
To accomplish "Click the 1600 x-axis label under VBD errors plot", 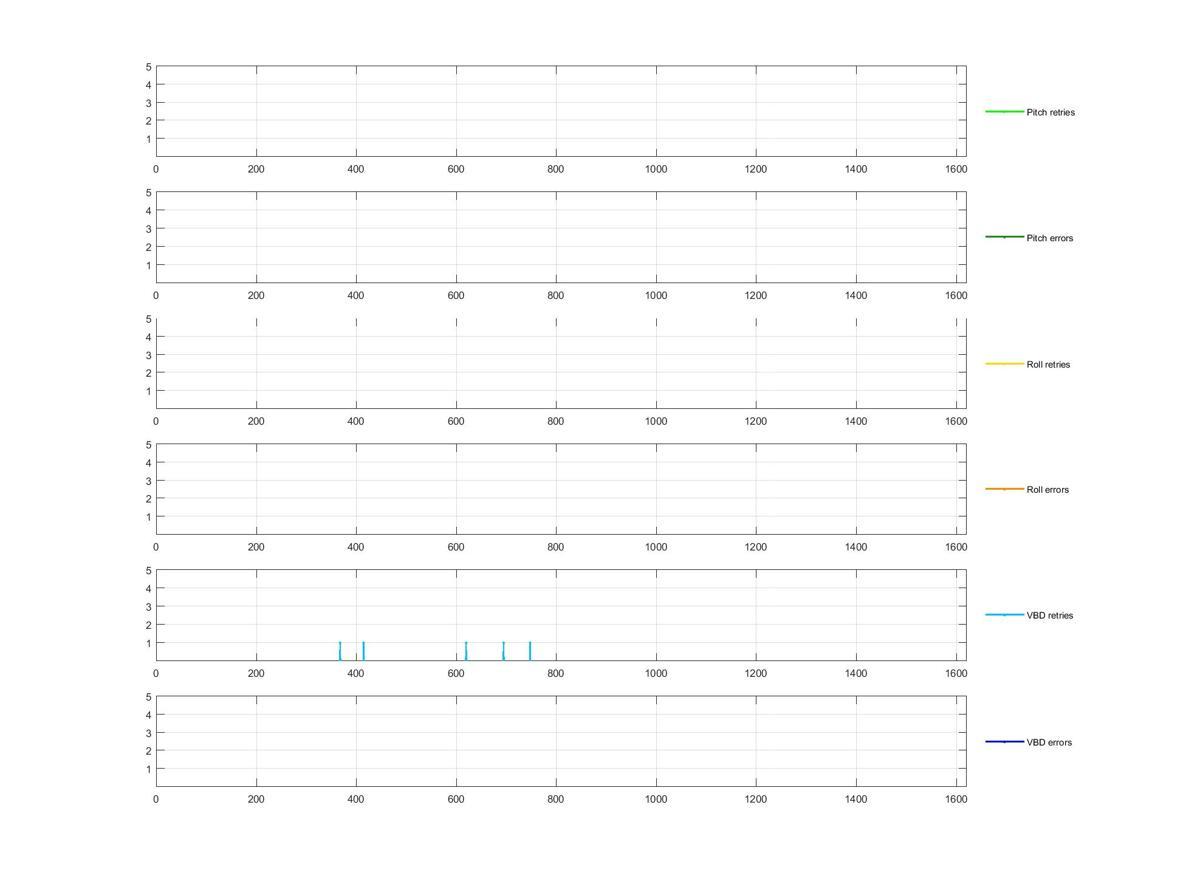I will click(956, 800).
